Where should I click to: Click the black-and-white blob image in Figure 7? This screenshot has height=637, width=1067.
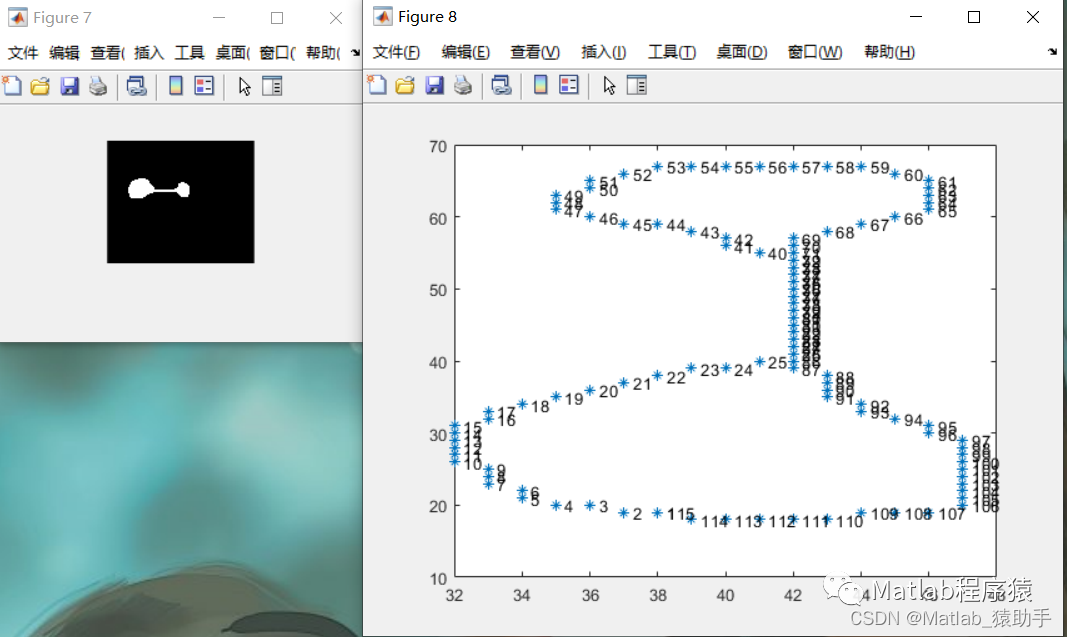click(x=180, y=201)
